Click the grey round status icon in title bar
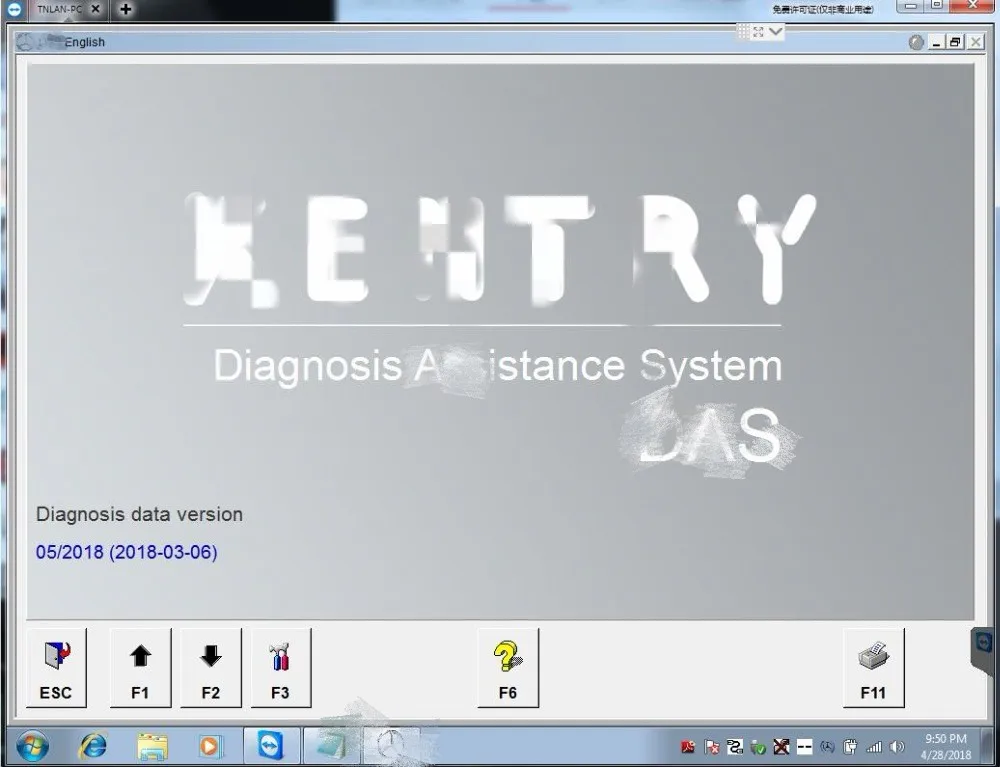The height and width of the screenshot is (767, 1000). [916, 43]
